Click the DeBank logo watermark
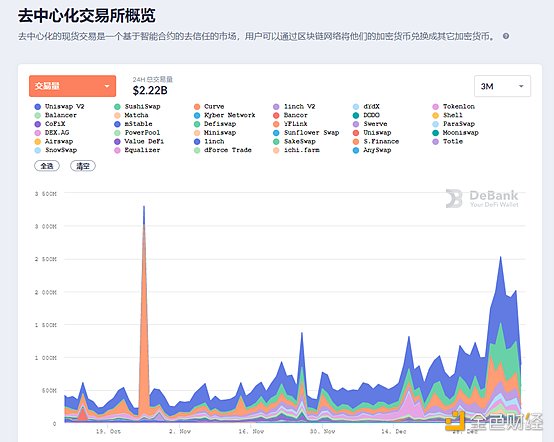The width and height of the screenshot is (554, 442). [x=482, y=199]
